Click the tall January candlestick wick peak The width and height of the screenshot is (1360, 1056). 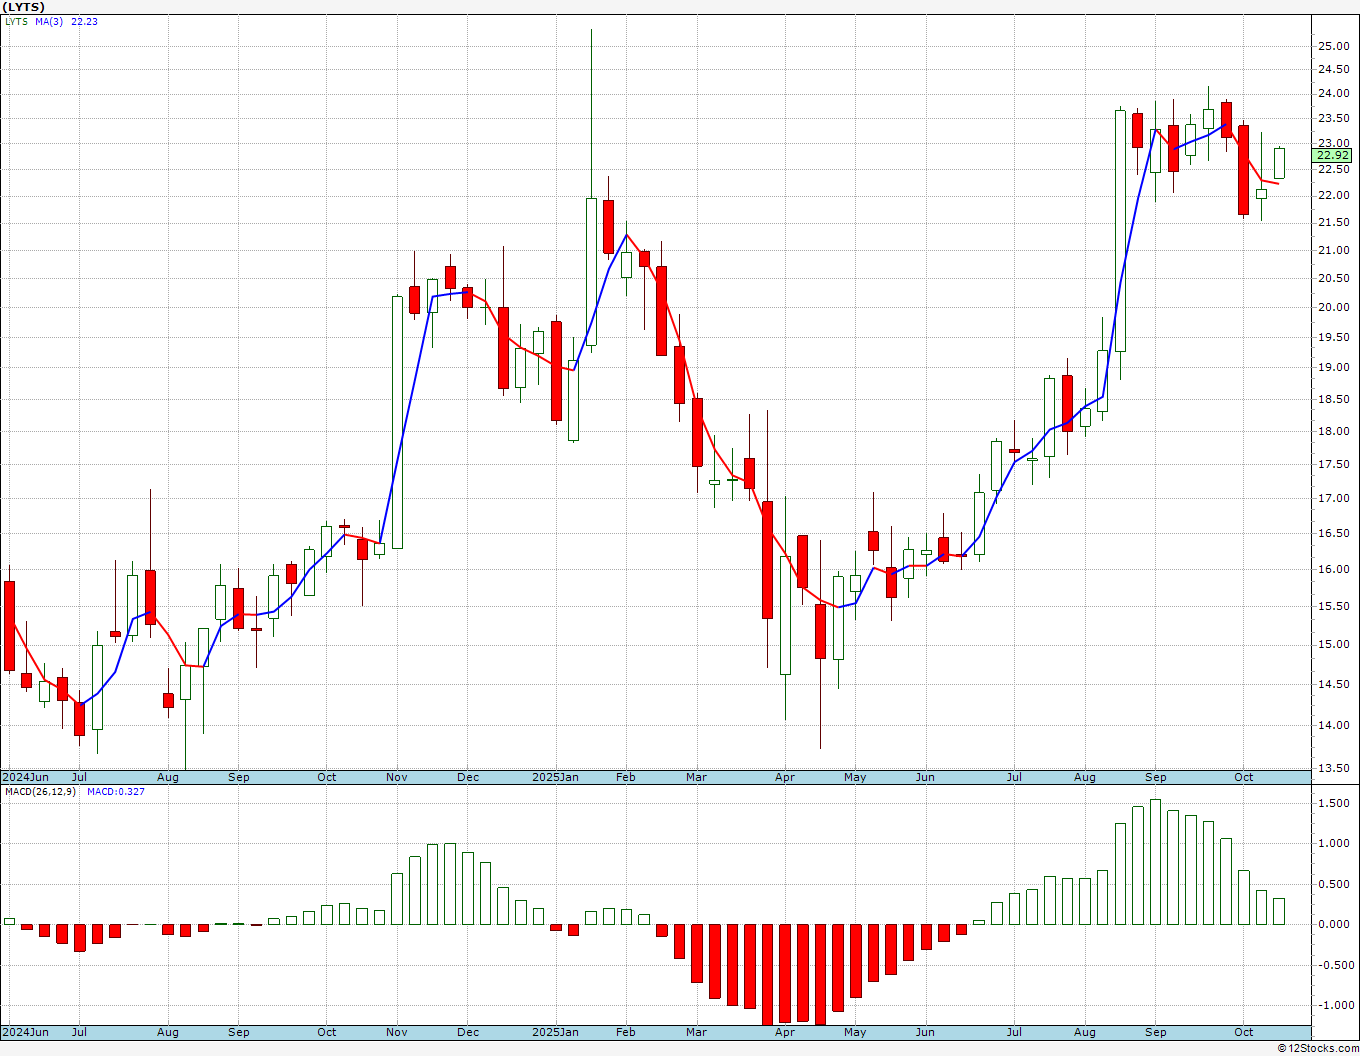point(591,30)
